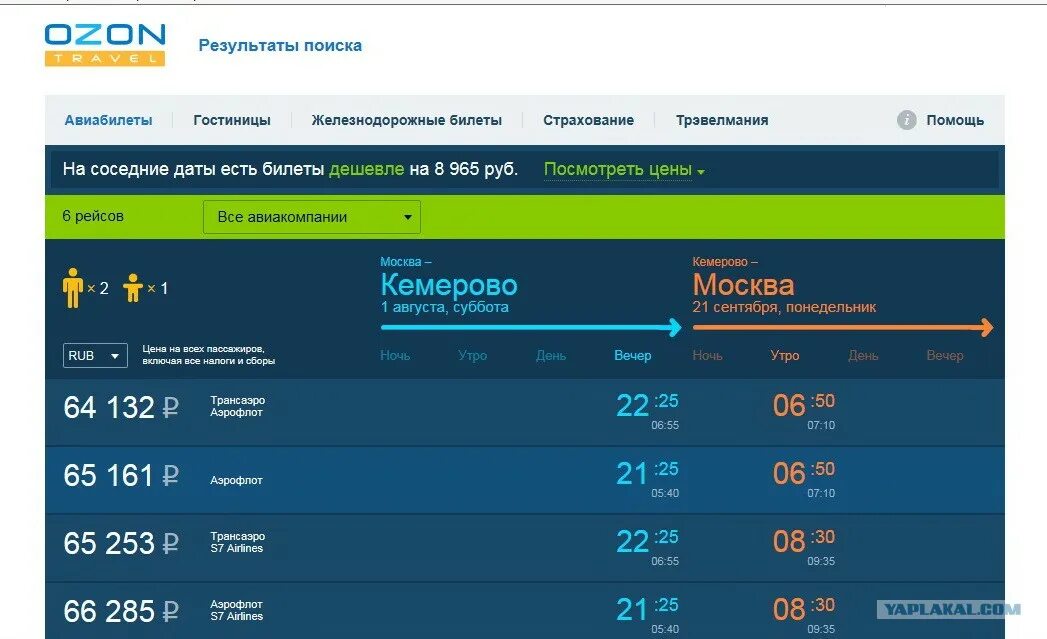Click 08:30 return in 66 285 row
This screenshot has width=1047, height=639.
pos(804,609)
